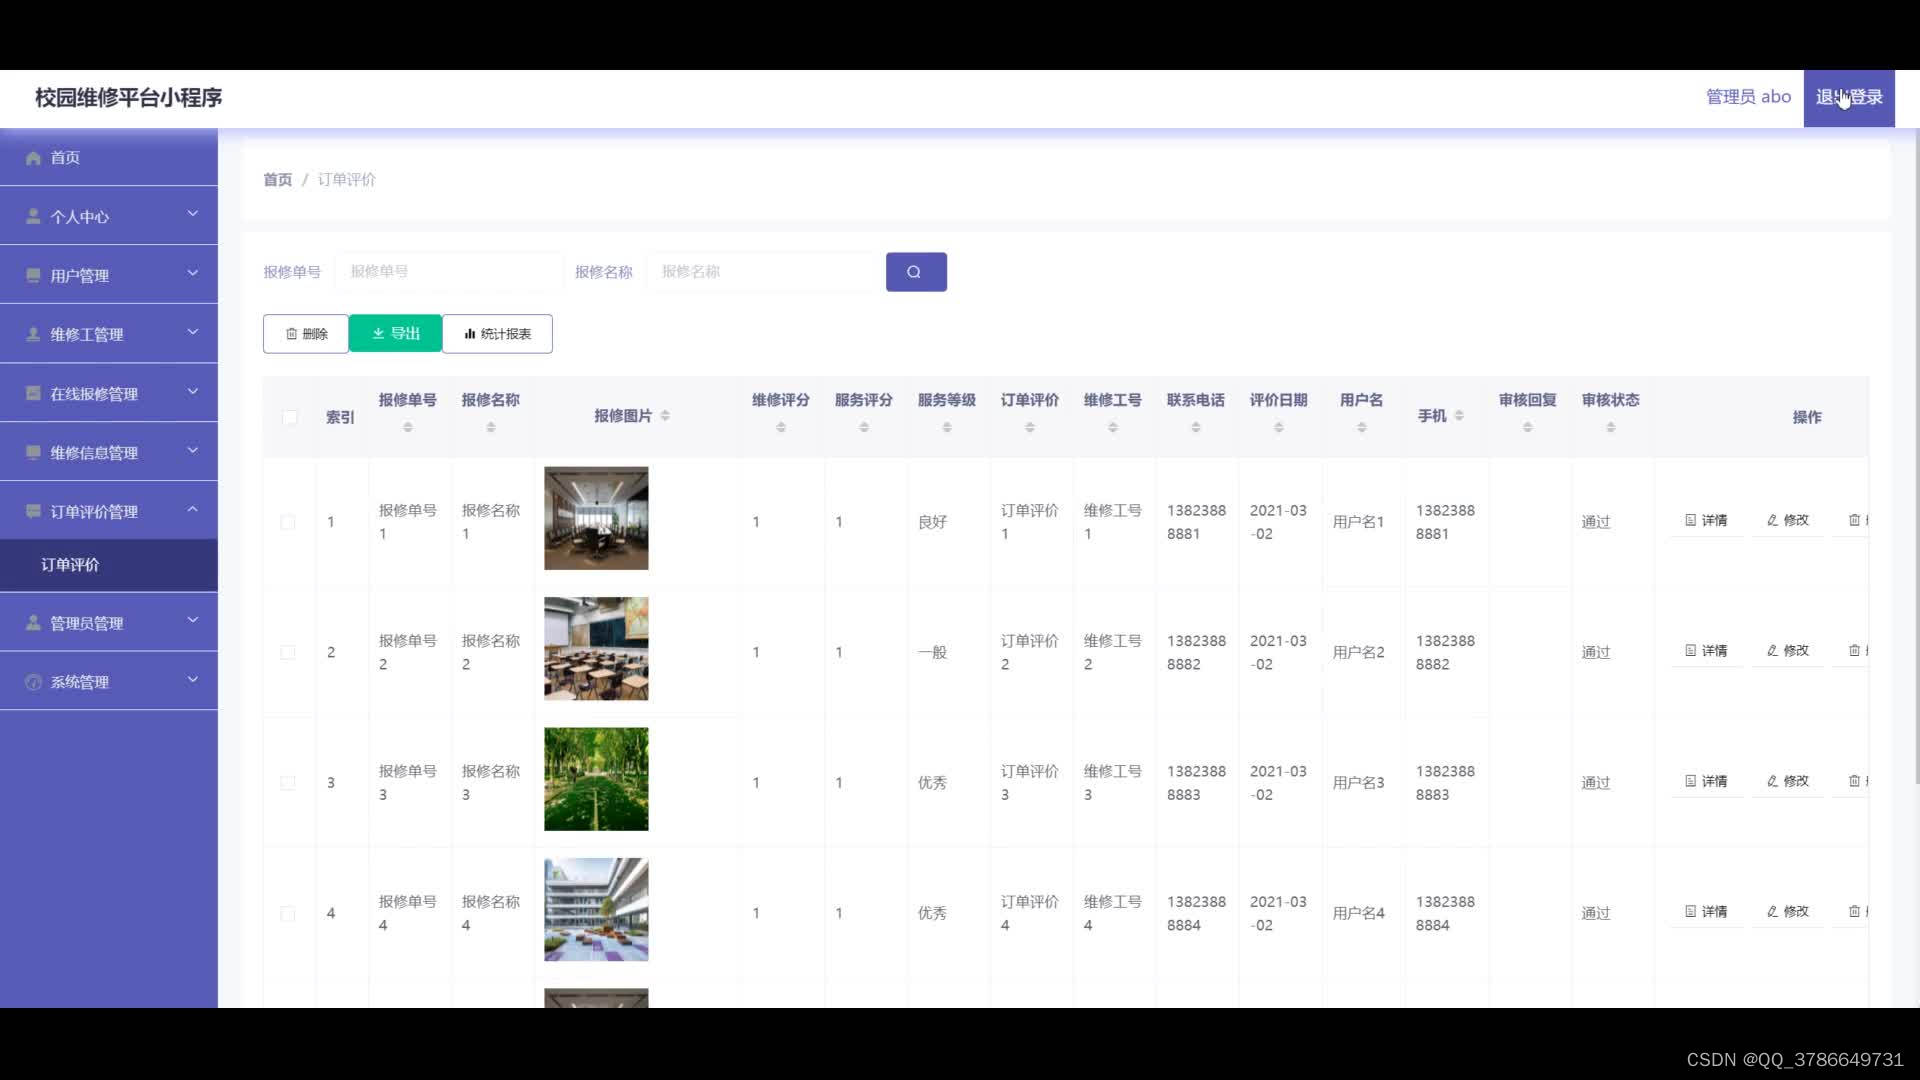Click 修改 for row 用户名4
1920x1080 pixels.
coord(1788,911)
